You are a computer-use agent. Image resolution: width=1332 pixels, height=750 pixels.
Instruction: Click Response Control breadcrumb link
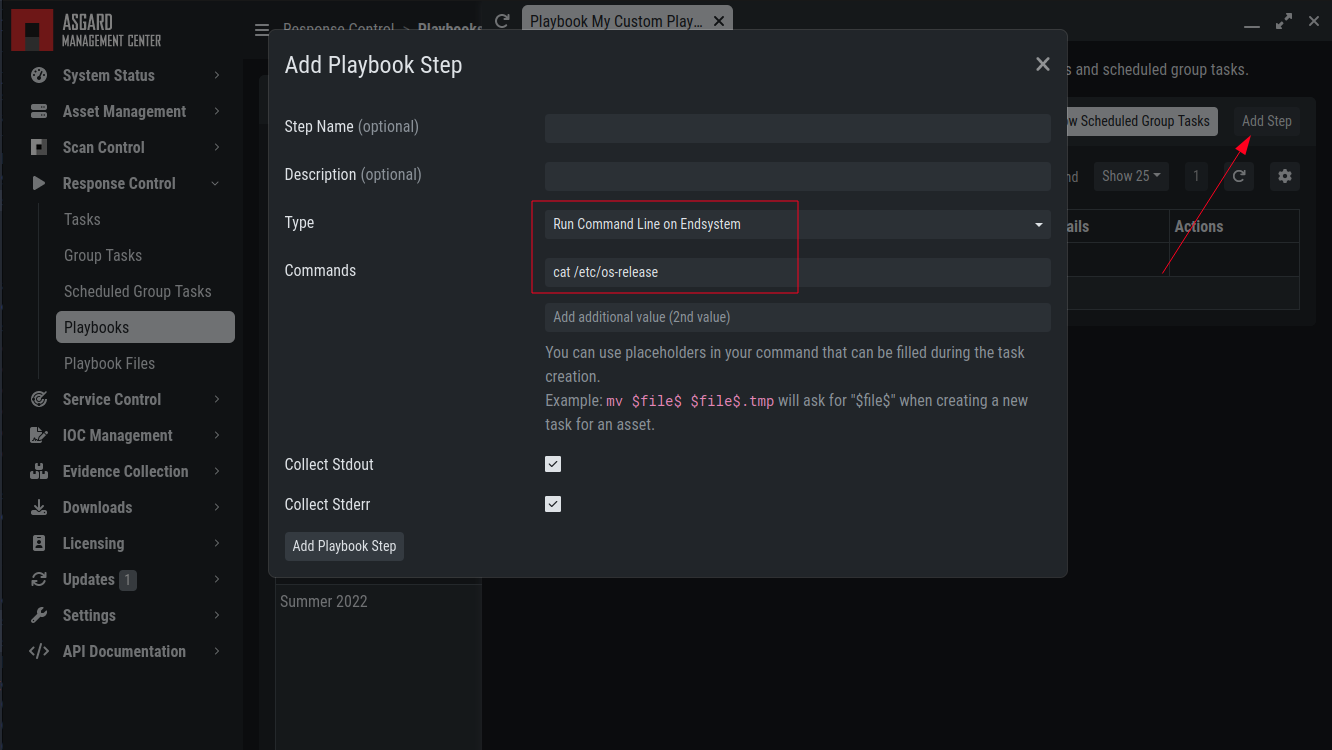338,29
